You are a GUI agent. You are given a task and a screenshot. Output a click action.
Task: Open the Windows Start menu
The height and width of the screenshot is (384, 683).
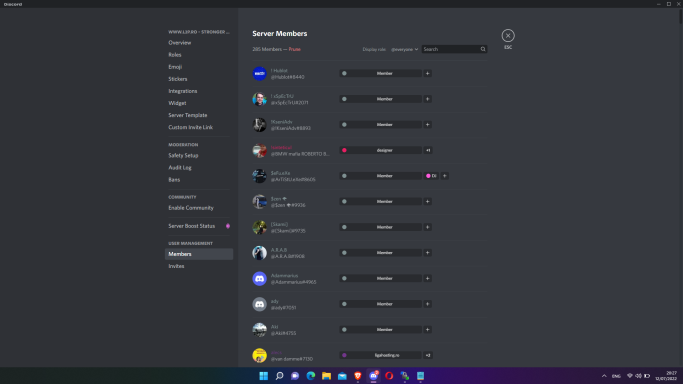[x=264, y=376]
